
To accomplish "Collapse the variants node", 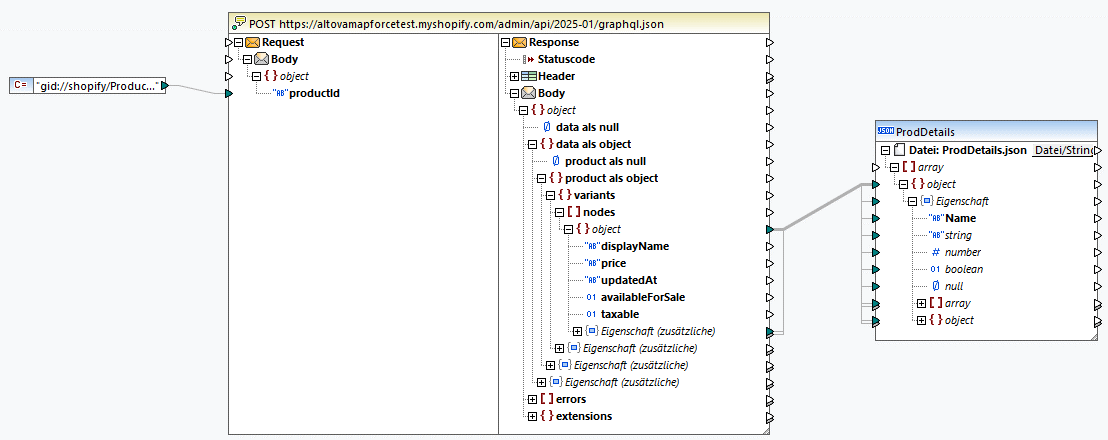I will 549,195.
